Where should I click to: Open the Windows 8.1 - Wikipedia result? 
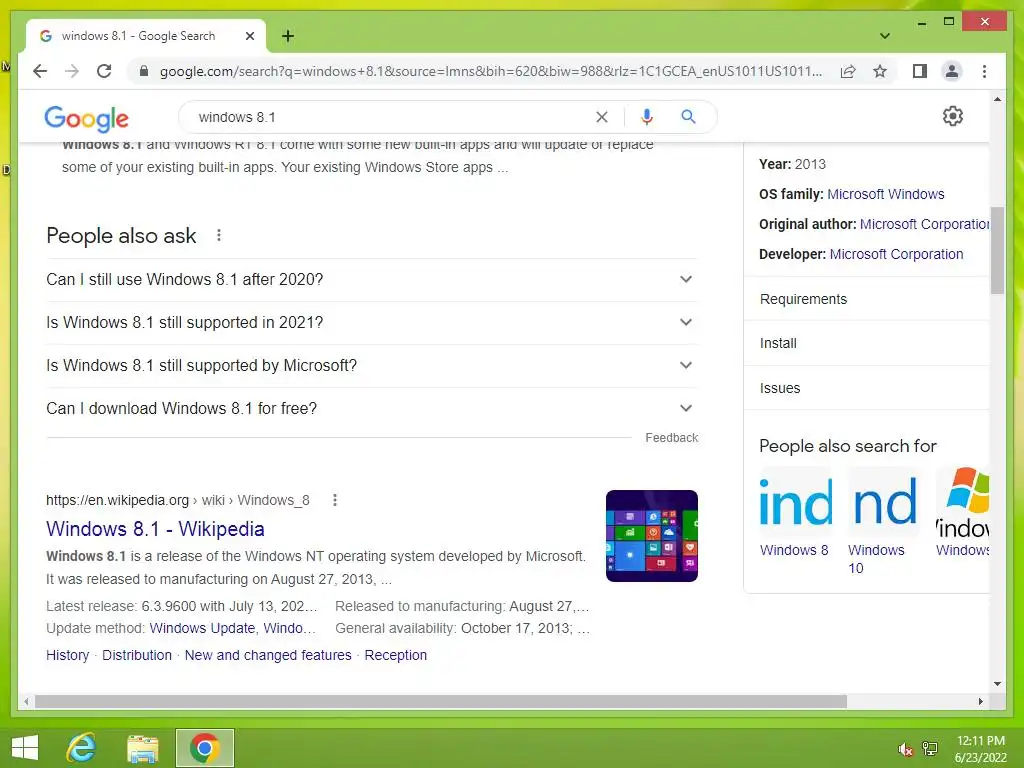(155, 529)
